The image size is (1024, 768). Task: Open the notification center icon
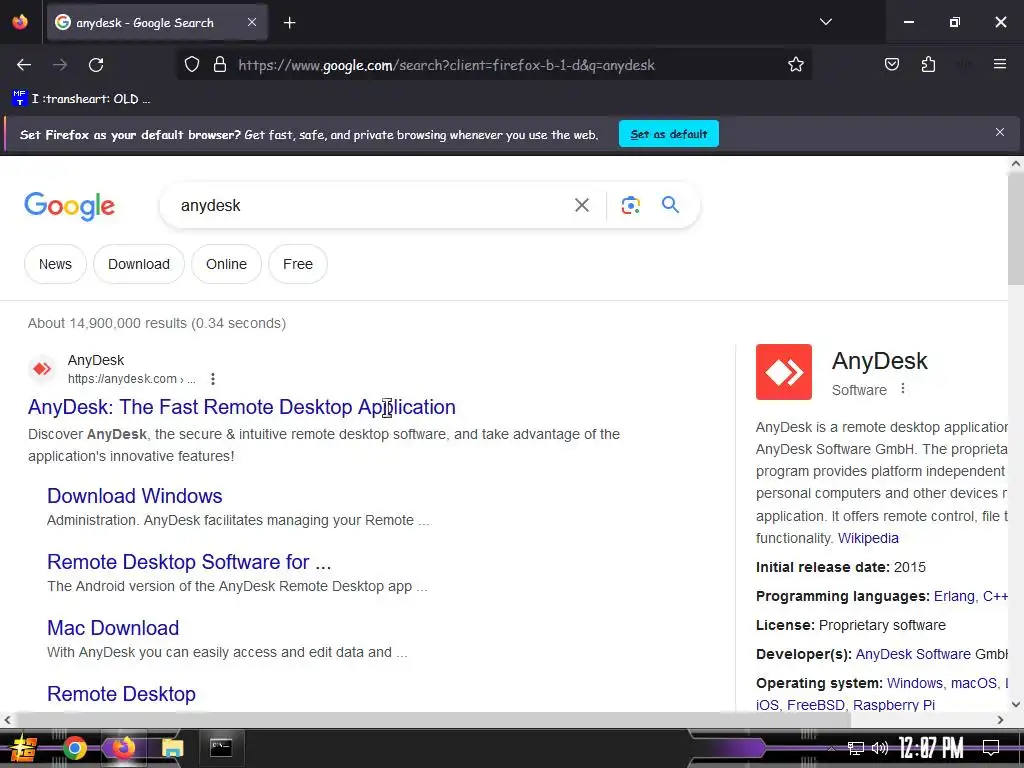(x=991, y=748)
